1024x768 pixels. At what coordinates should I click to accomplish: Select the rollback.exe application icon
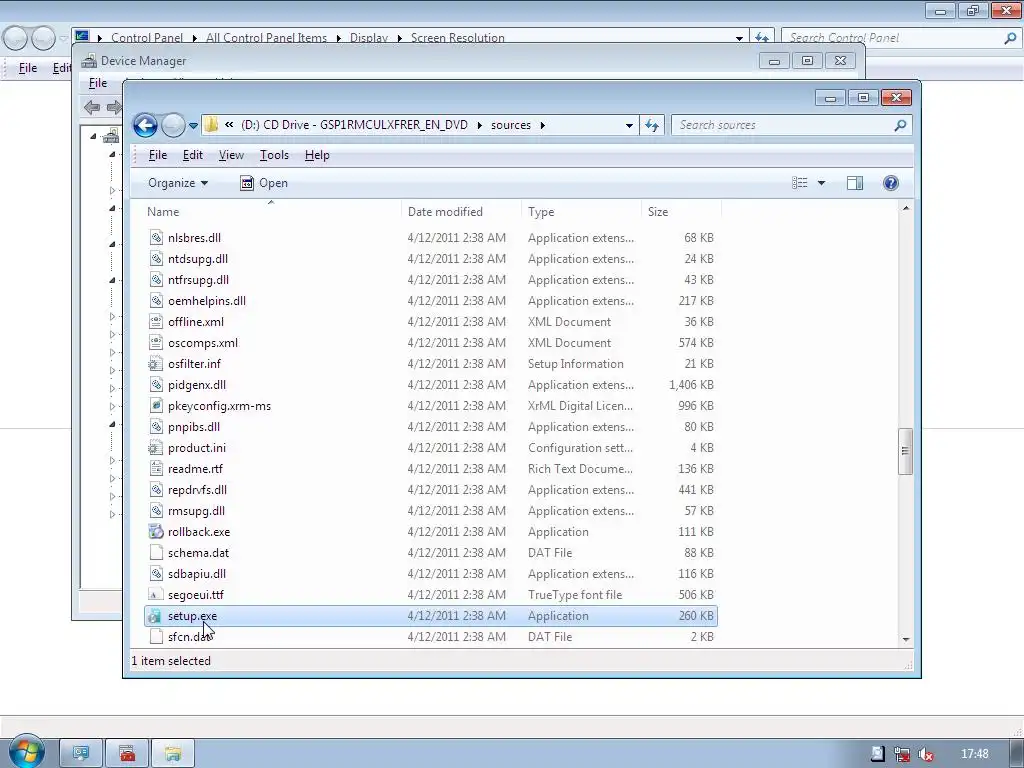(155, 532)
